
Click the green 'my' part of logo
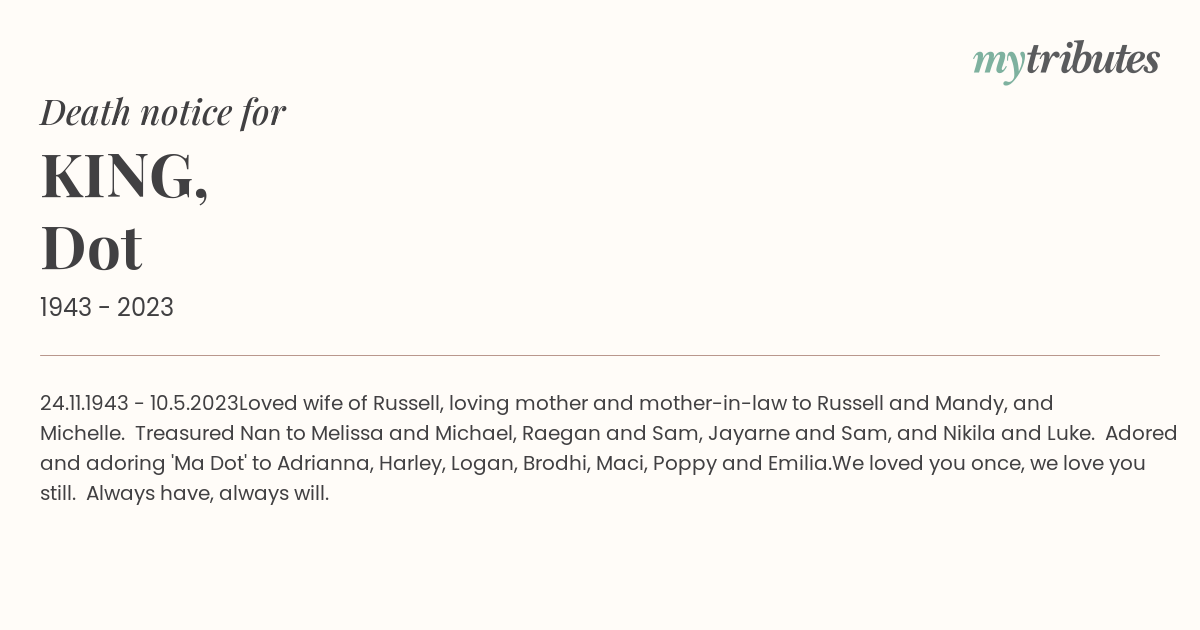(999, 63)
